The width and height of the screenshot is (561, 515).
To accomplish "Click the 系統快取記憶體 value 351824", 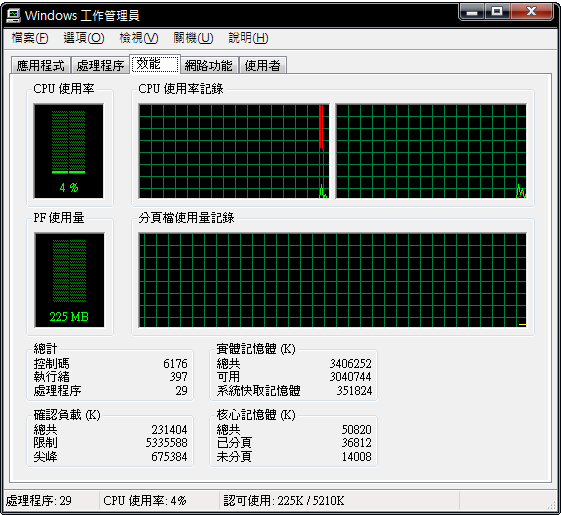I will point(354,390).
